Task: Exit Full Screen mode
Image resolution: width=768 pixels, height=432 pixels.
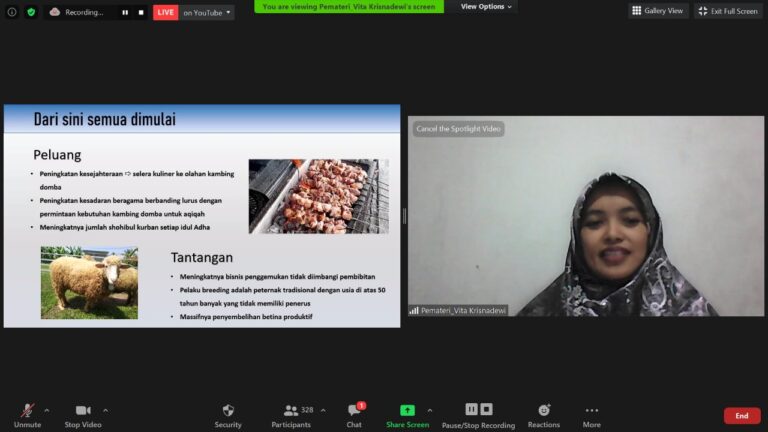Action: [728, 11]
